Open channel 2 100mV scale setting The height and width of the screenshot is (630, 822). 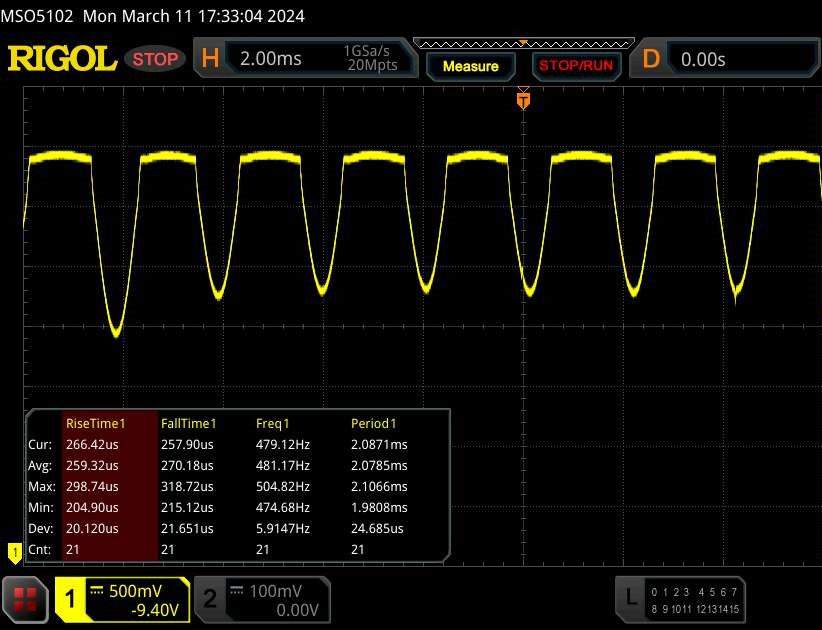pos(275,591)
